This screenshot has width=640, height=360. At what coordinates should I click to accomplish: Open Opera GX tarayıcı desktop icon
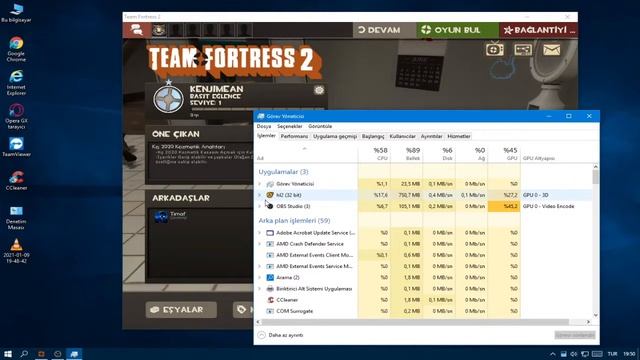pos(16,116)
